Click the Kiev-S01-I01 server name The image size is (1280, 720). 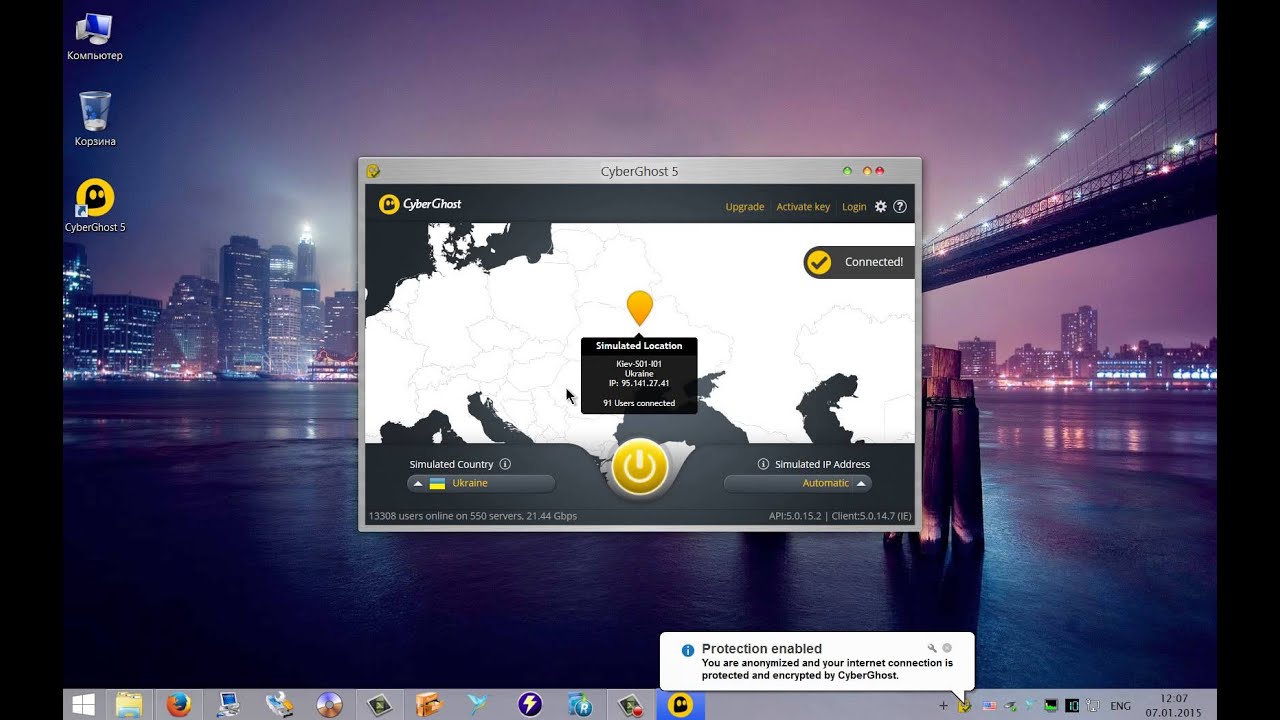click(x=639, y=363)
